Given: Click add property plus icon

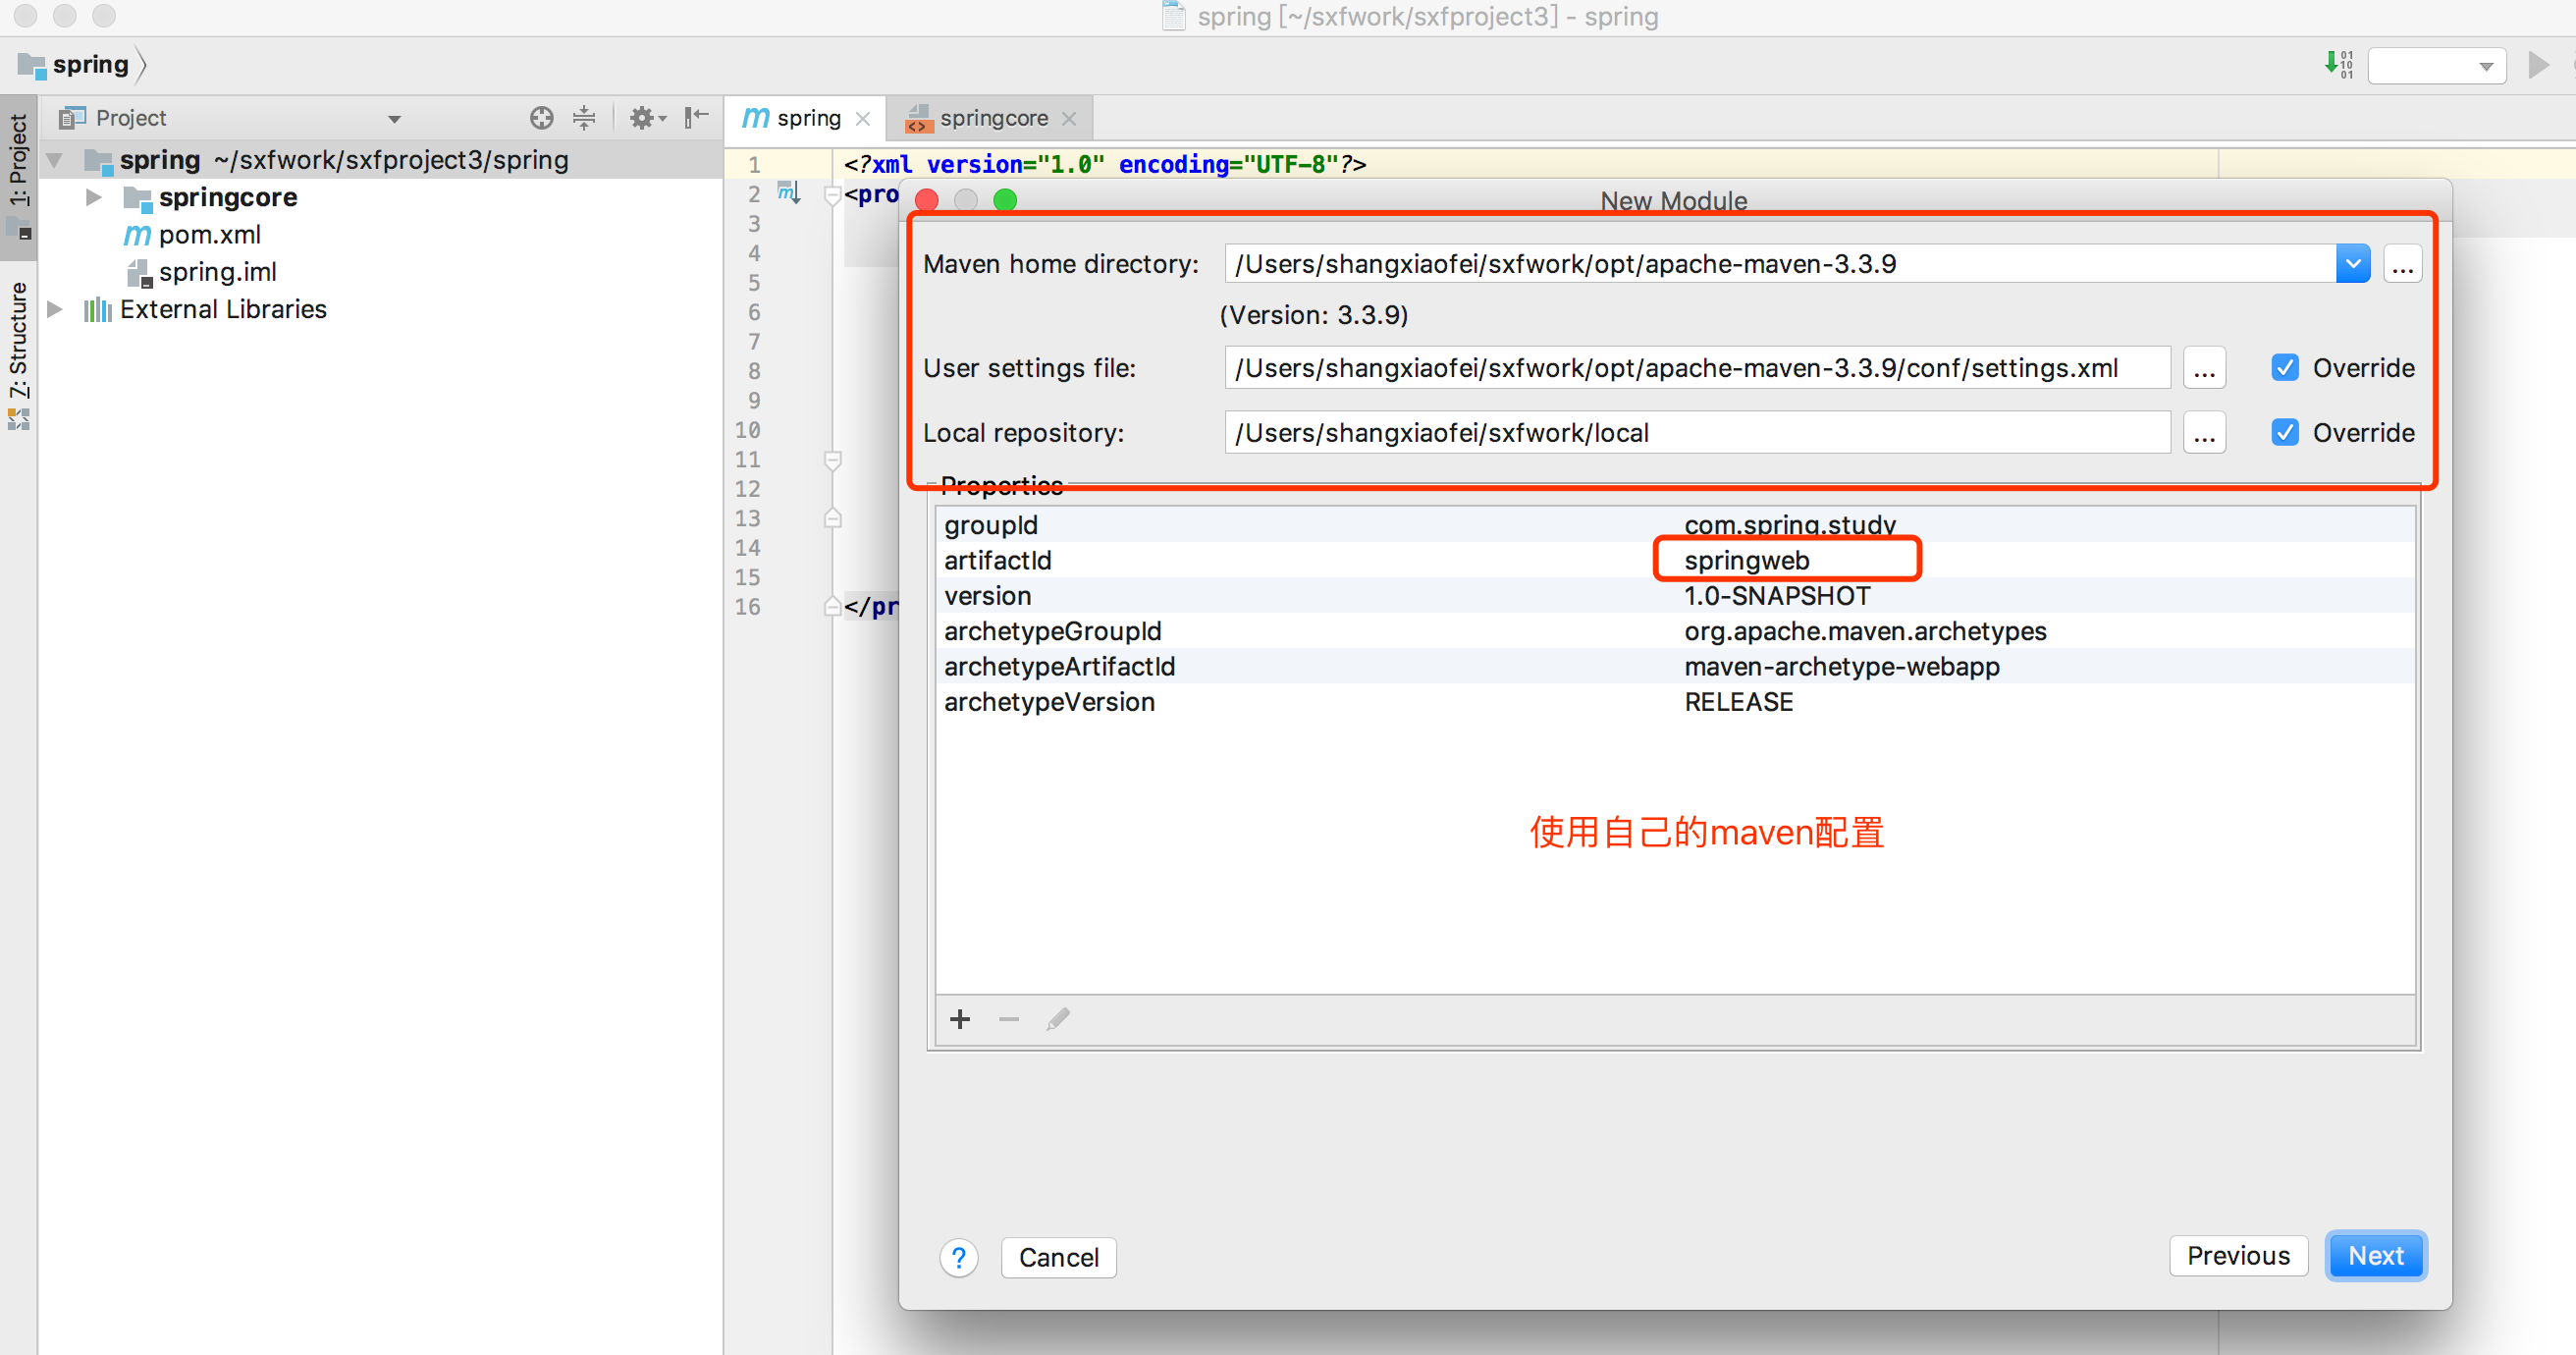Looking at the screenshot, I should click(x=960, y=1019).
